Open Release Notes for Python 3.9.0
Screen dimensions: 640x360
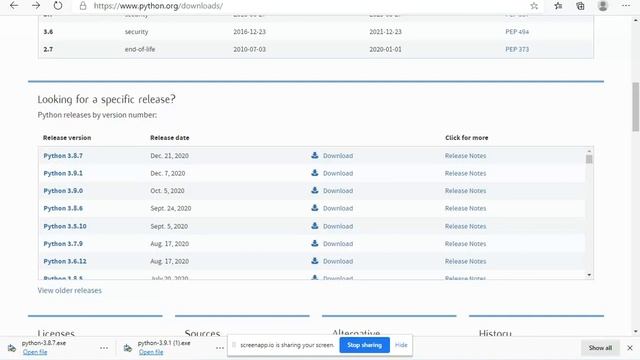(x=465, y=191)
